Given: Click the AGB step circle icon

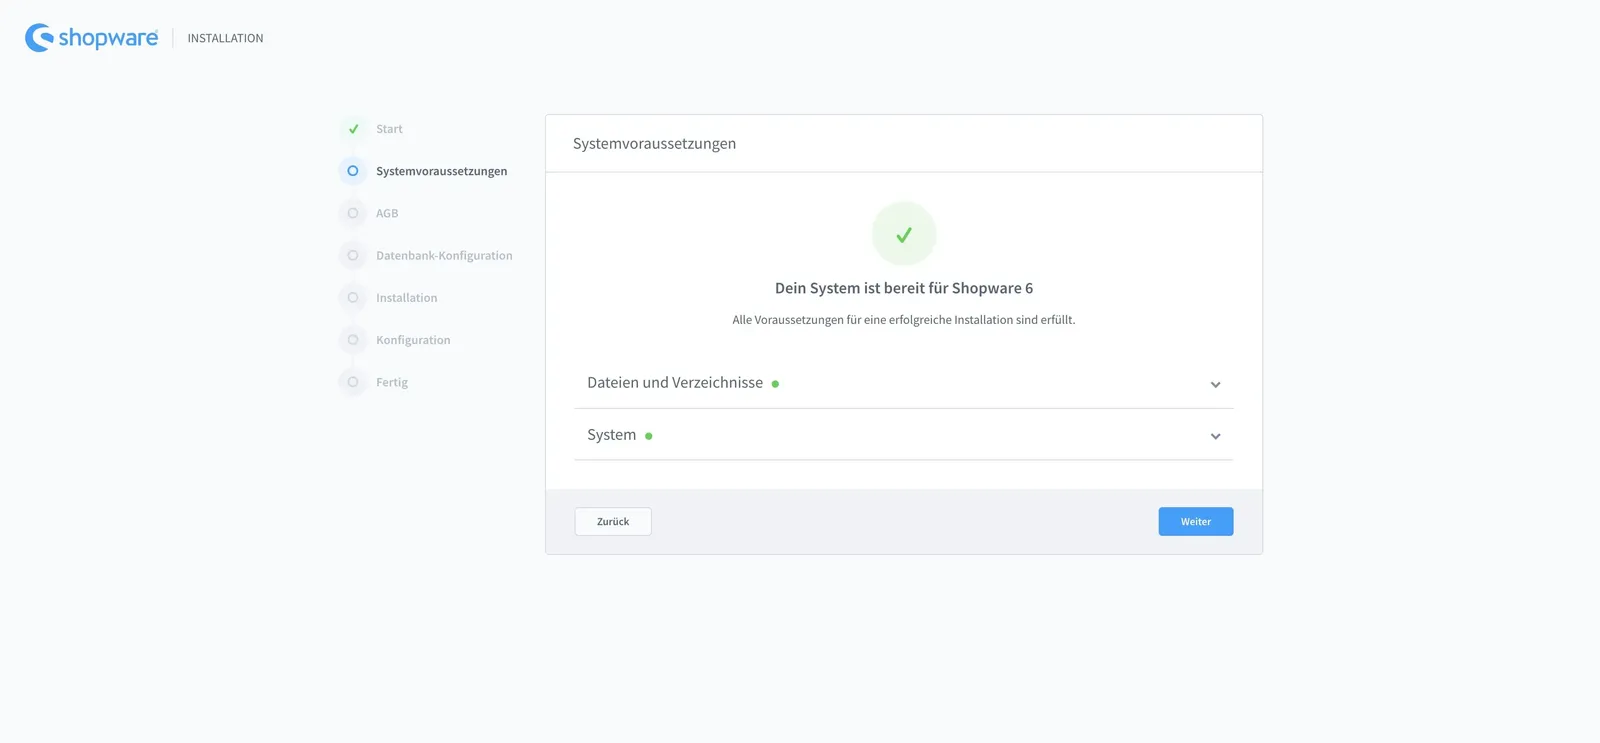Looking at the screenshot, I should pos(353,213).
